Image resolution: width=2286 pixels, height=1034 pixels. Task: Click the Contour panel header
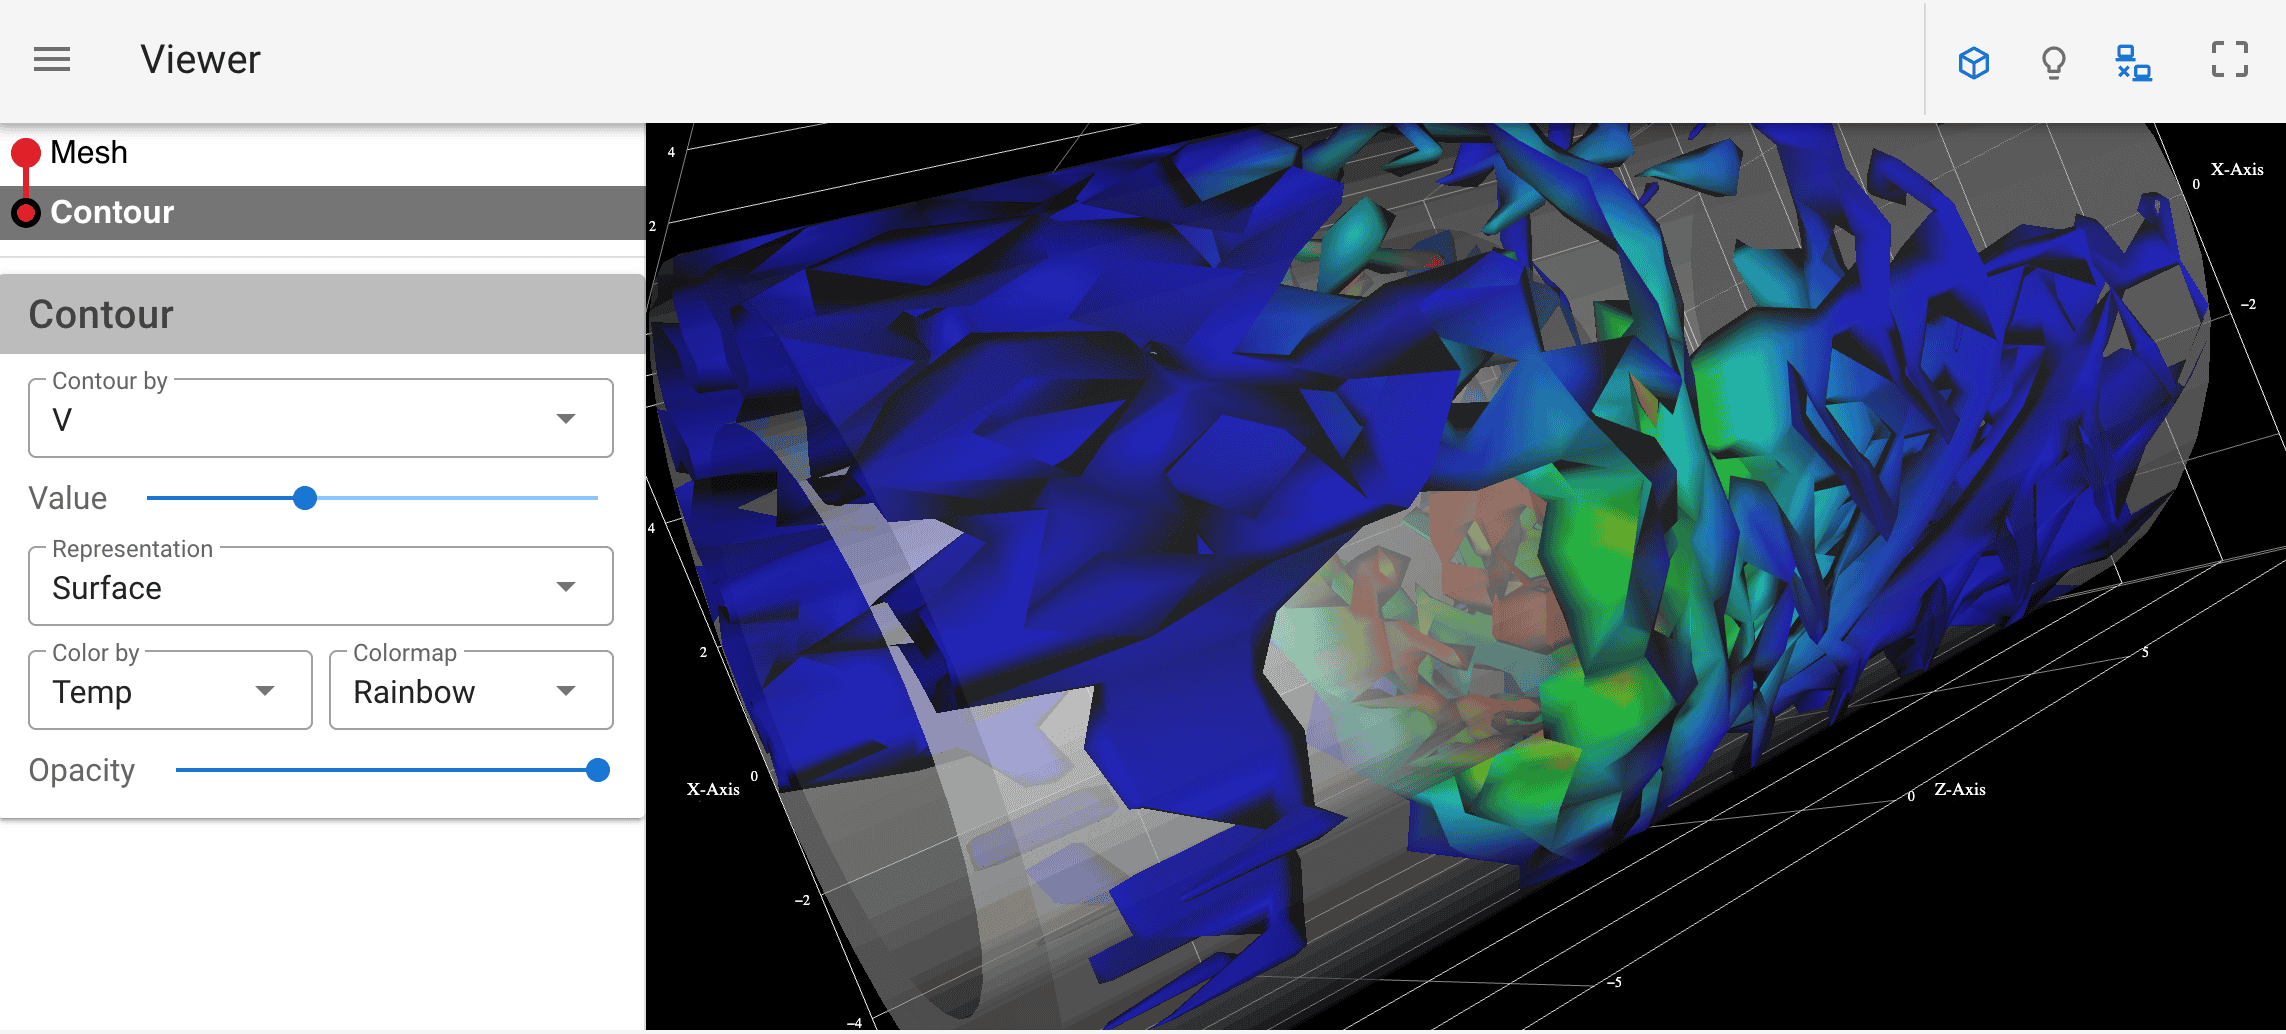click(320, 314)
